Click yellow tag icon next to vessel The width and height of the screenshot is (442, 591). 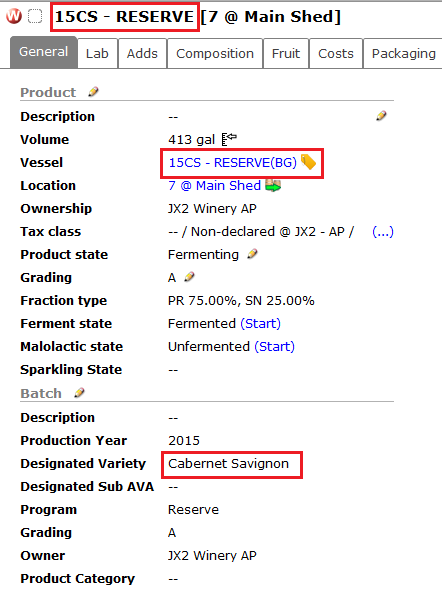[x=308, y=162]
